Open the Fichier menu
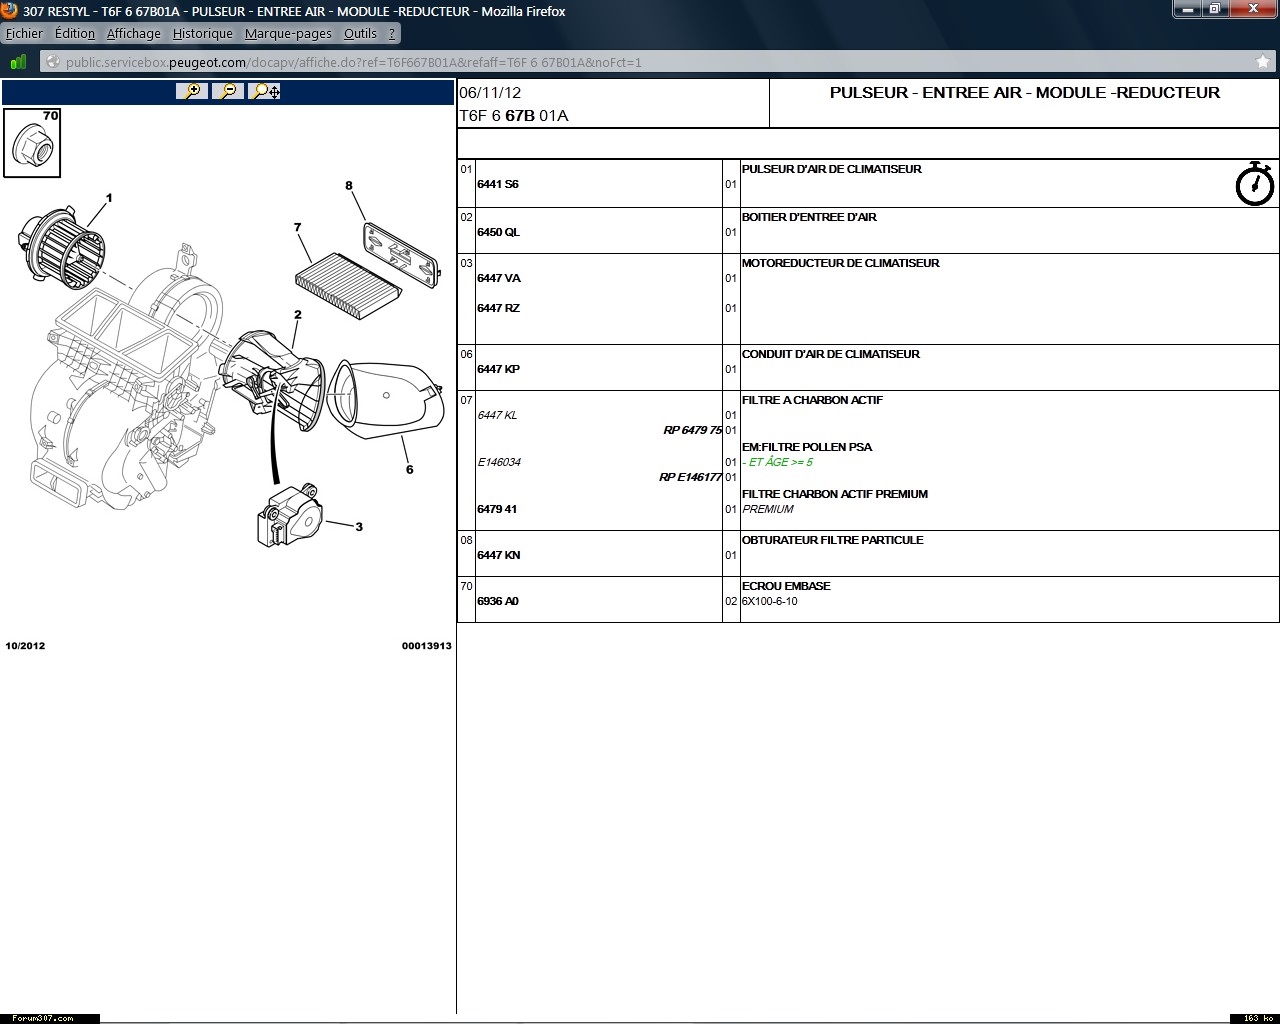 click(x=24, y=33)
